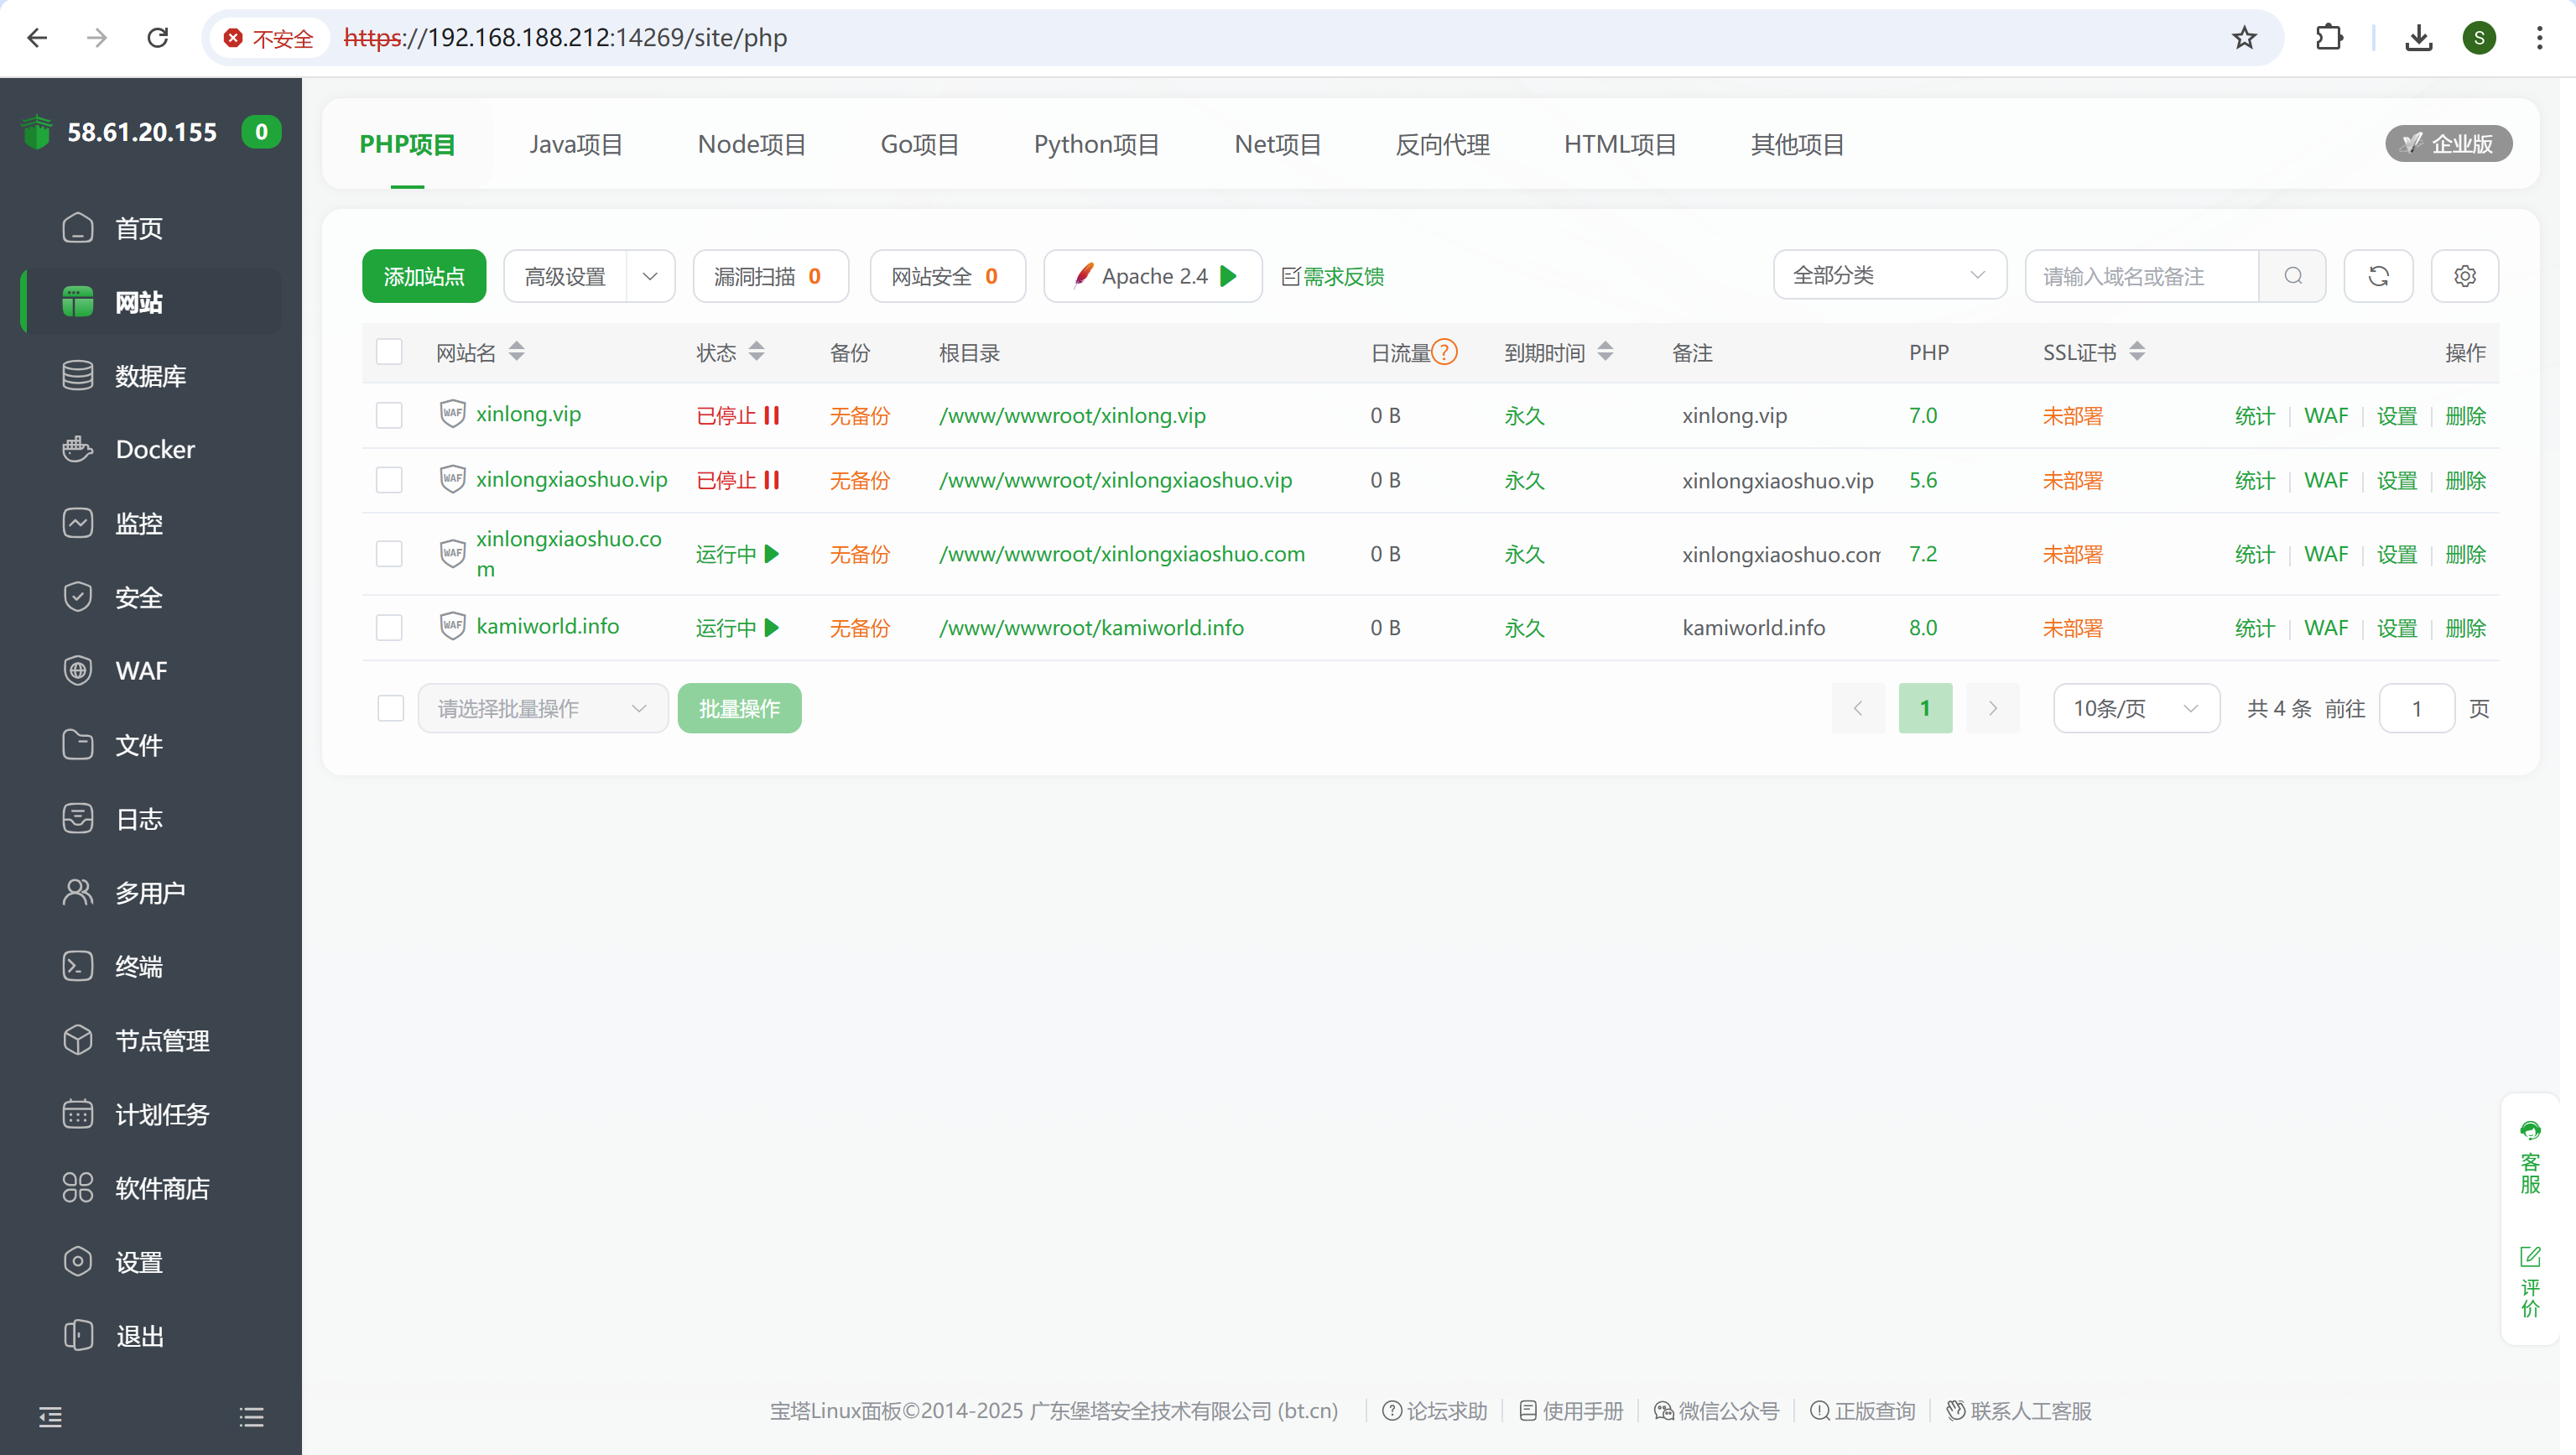
Task: Open the /www/wwwroot/xinlong.vip root directory link
Action: coord(1072,415)
